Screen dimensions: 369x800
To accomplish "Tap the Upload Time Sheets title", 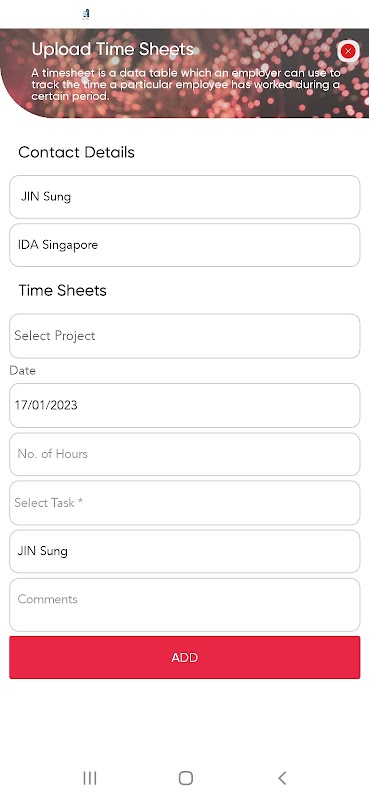I will (112, 49).
